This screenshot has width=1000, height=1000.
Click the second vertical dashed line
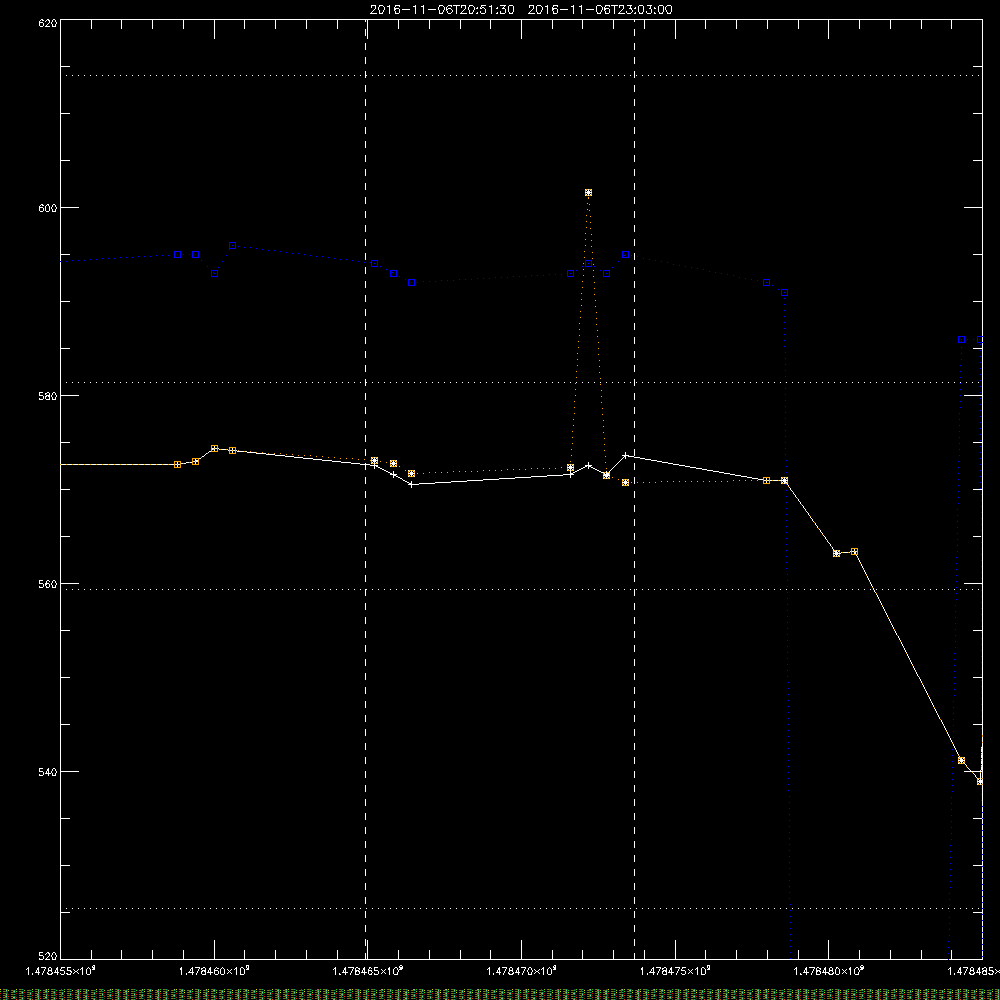(635, 488)
